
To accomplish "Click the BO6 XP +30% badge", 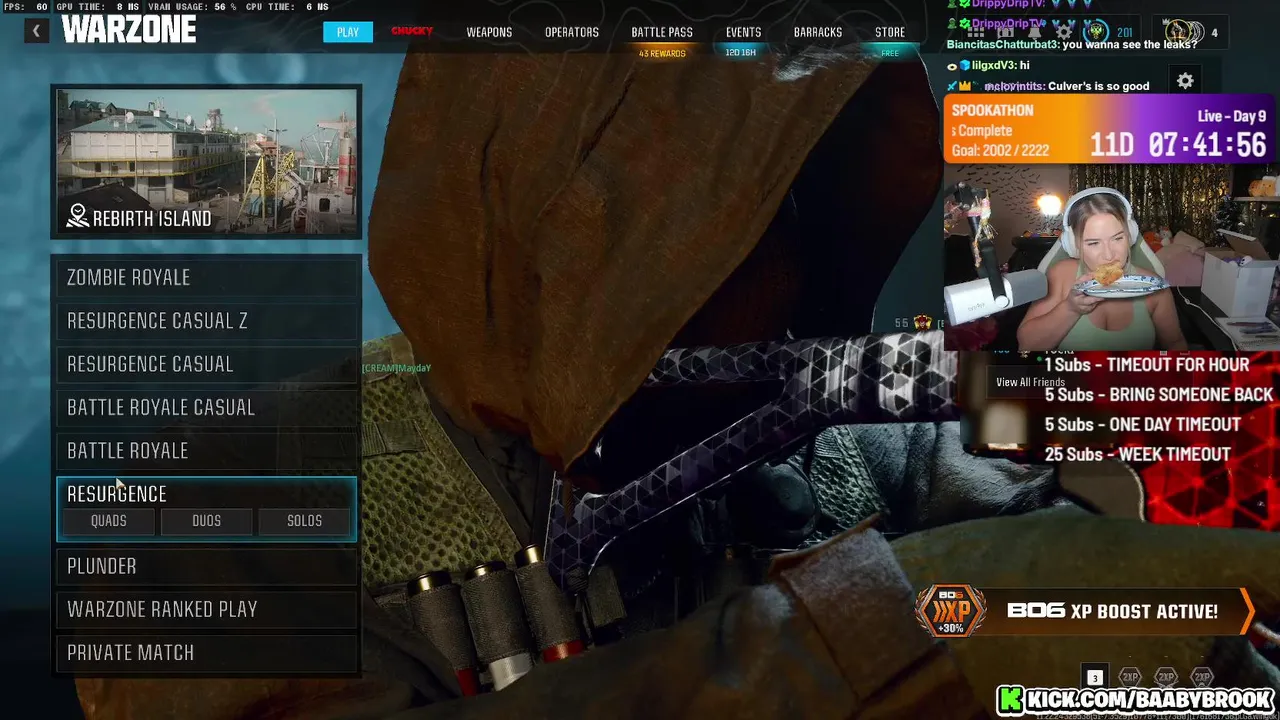I will pyautogui.click(x=950, y=611).
